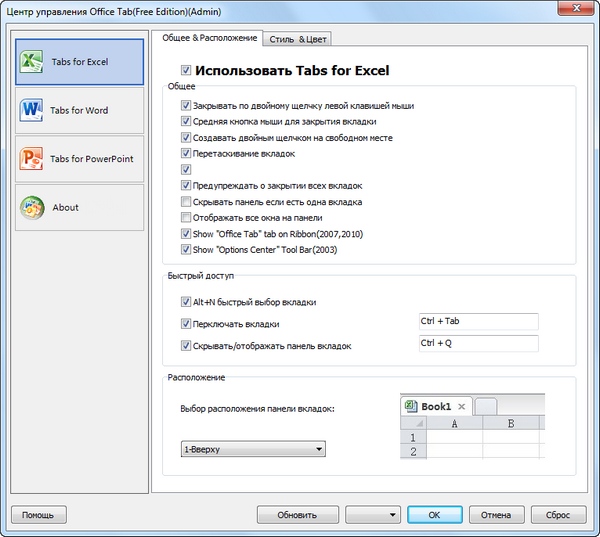Switch to the Стиль & Цвет tab

(x=297, y=38)
